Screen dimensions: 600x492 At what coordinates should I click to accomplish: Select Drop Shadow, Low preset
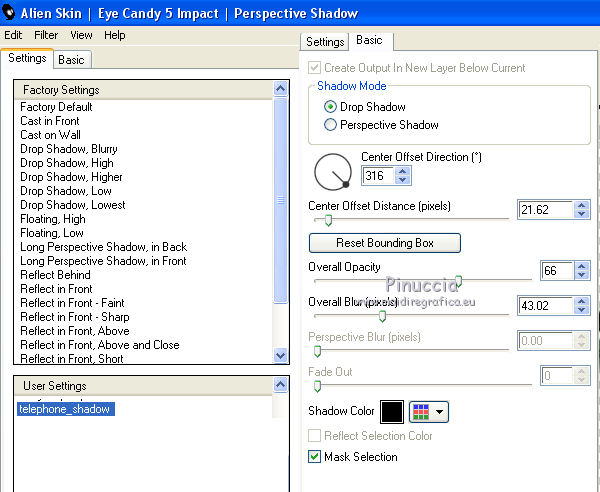point(66,191)
